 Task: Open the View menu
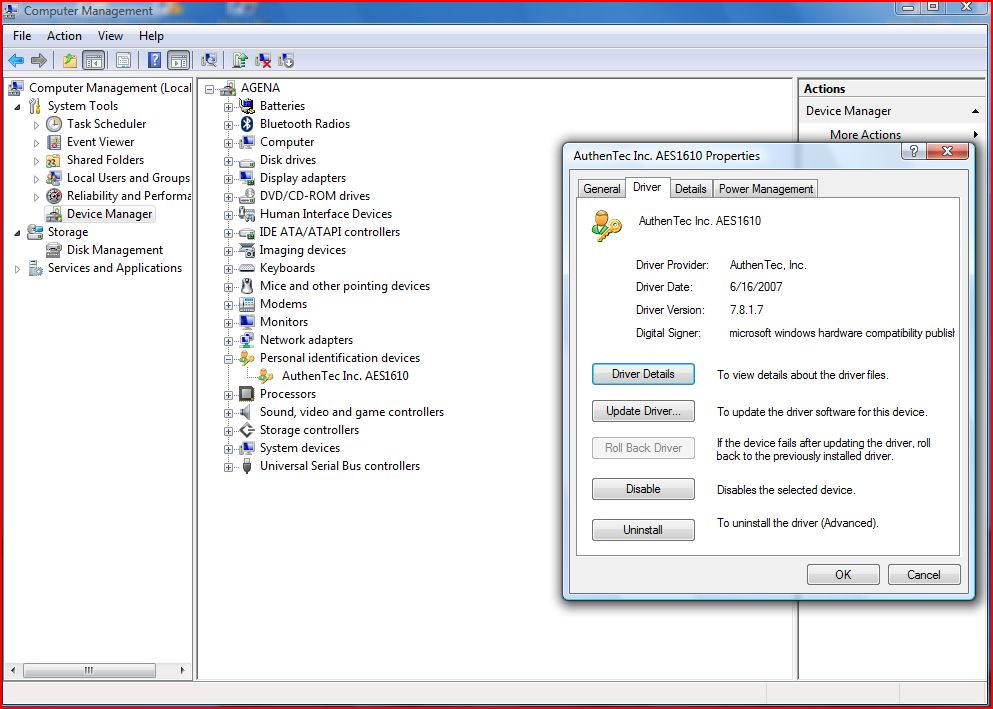[x=110, y=36]
